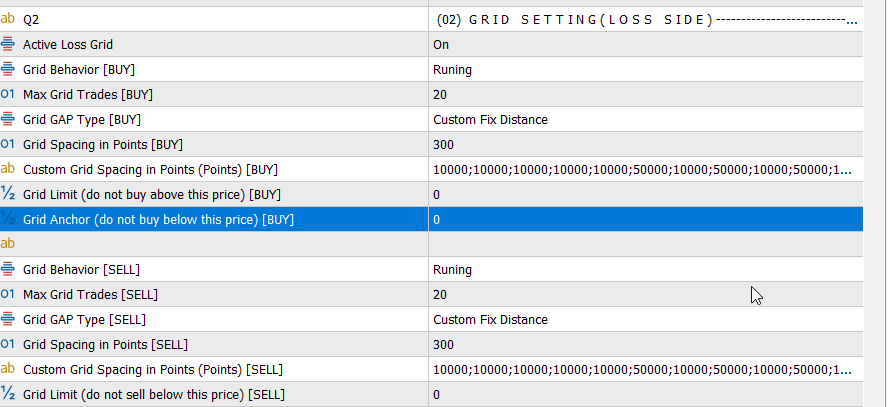Click the integer icon beside Max Grid Trades [BUY]
893x407 pixels.
(9, 95)
